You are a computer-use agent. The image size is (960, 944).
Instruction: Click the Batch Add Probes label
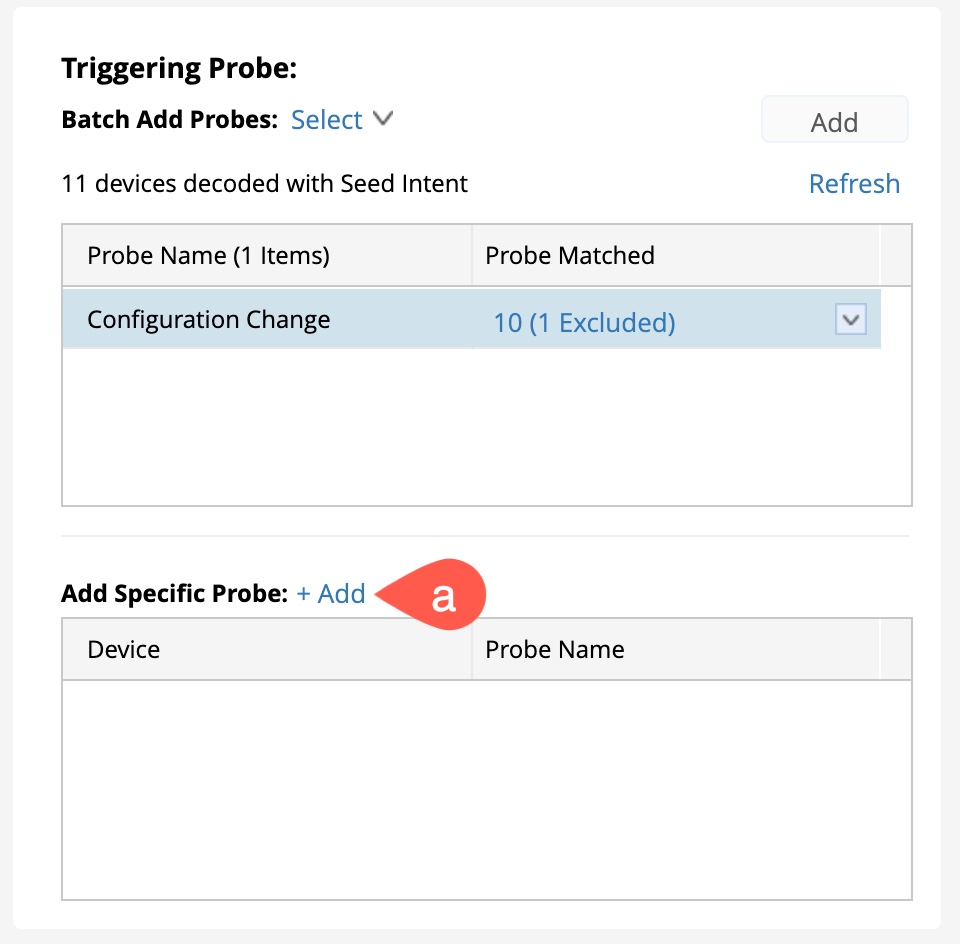point(169,120)
